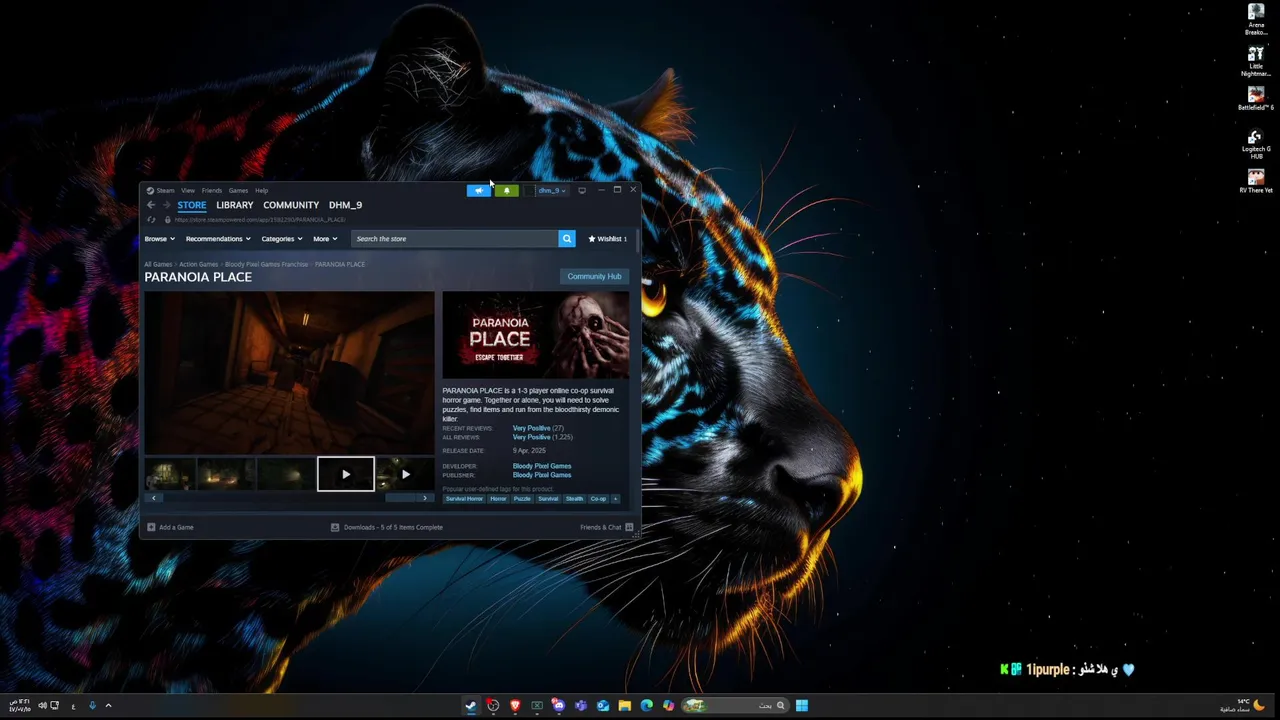
Task: Open Arena Breakout desktop shortcut
Action: (1256, 19)
